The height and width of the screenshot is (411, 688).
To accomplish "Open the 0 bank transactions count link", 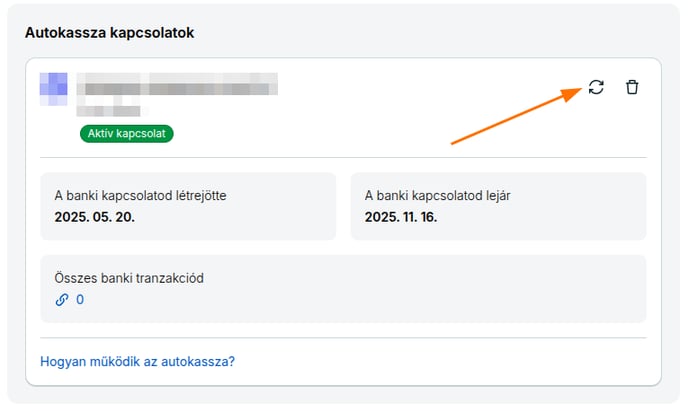I will pyautogui.click(x=80, y=300).
